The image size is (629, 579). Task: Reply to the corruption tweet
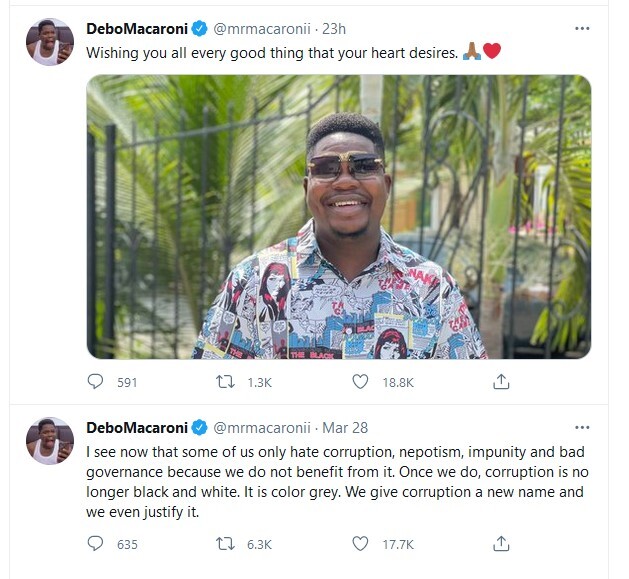96,544
